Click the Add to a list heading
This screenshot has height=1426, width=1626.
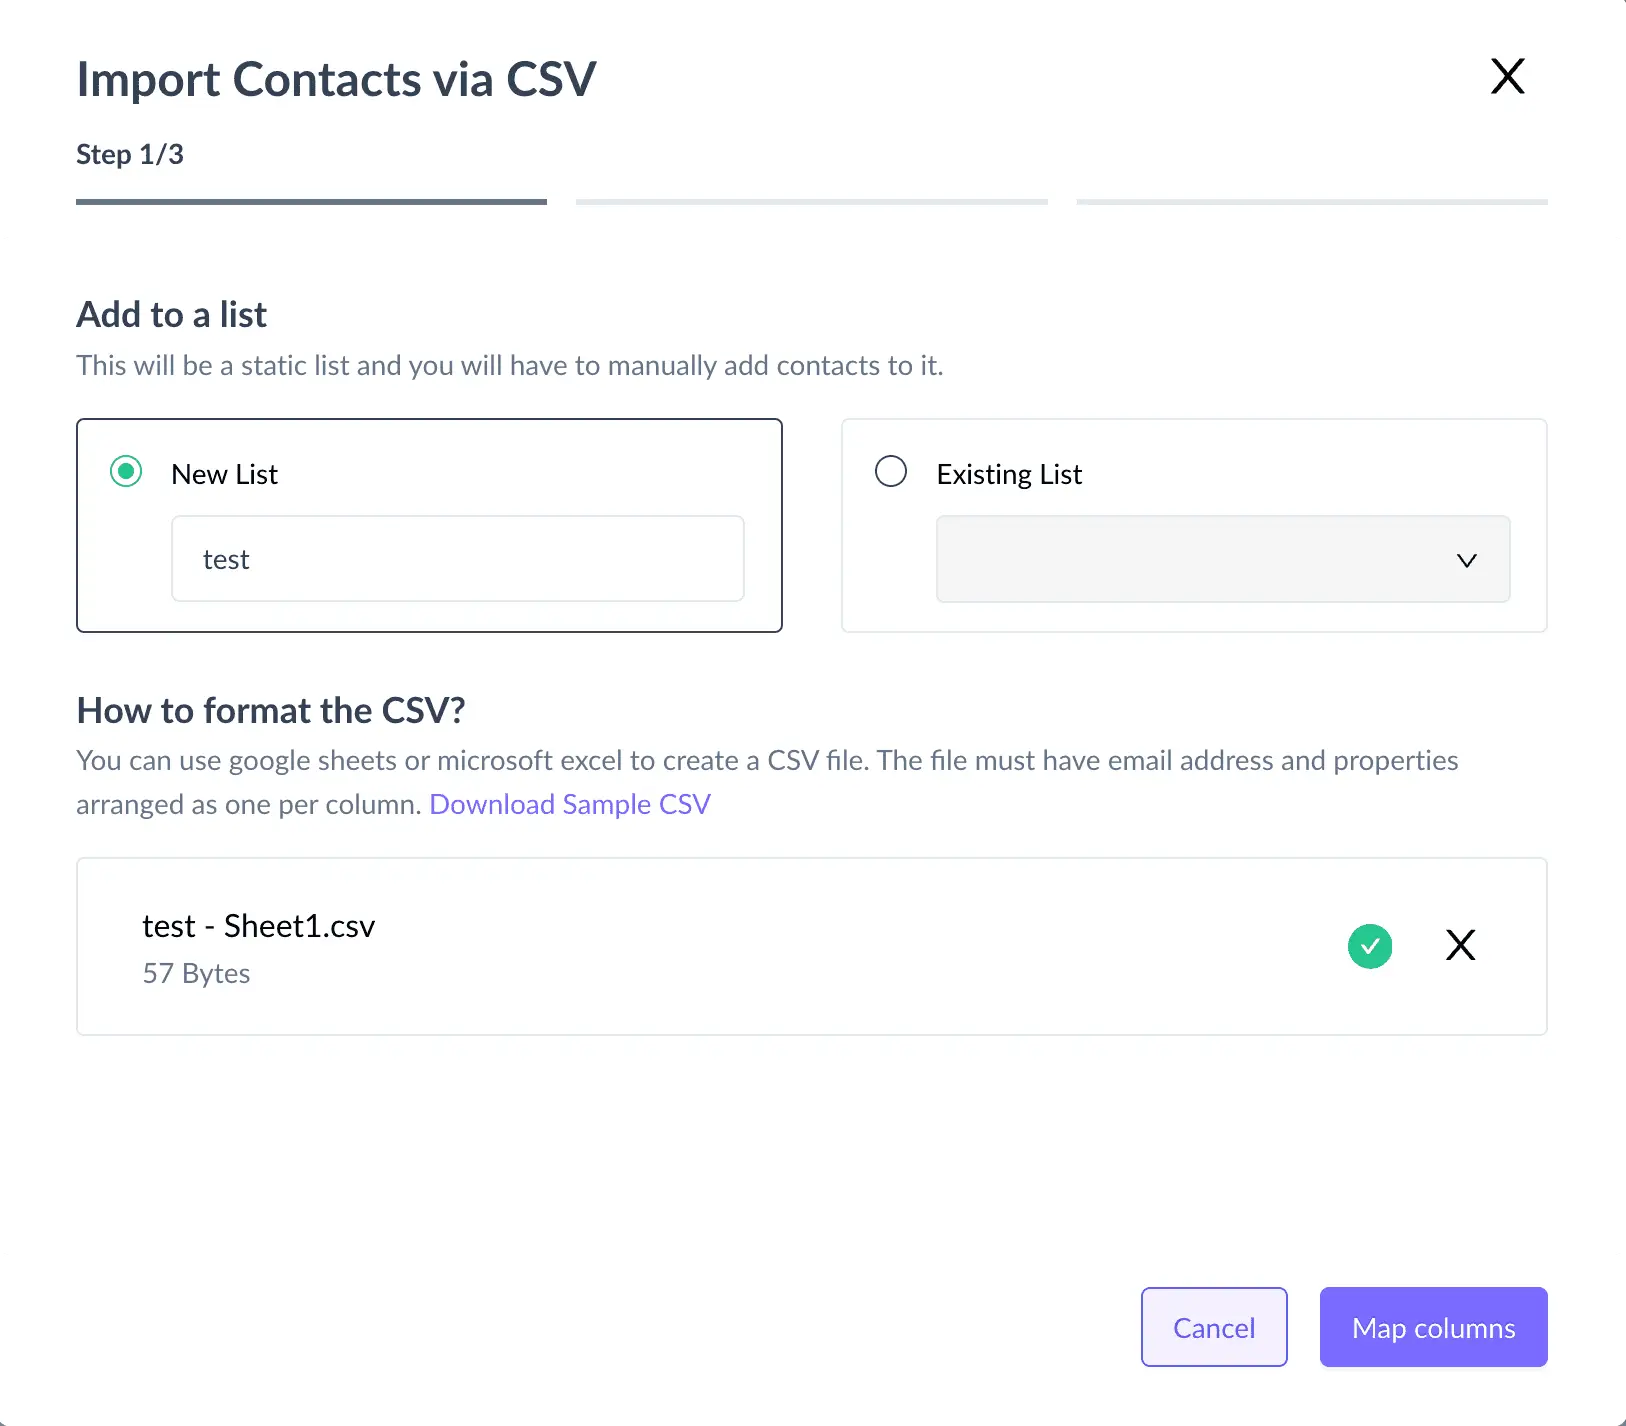[x=171, y=314]
